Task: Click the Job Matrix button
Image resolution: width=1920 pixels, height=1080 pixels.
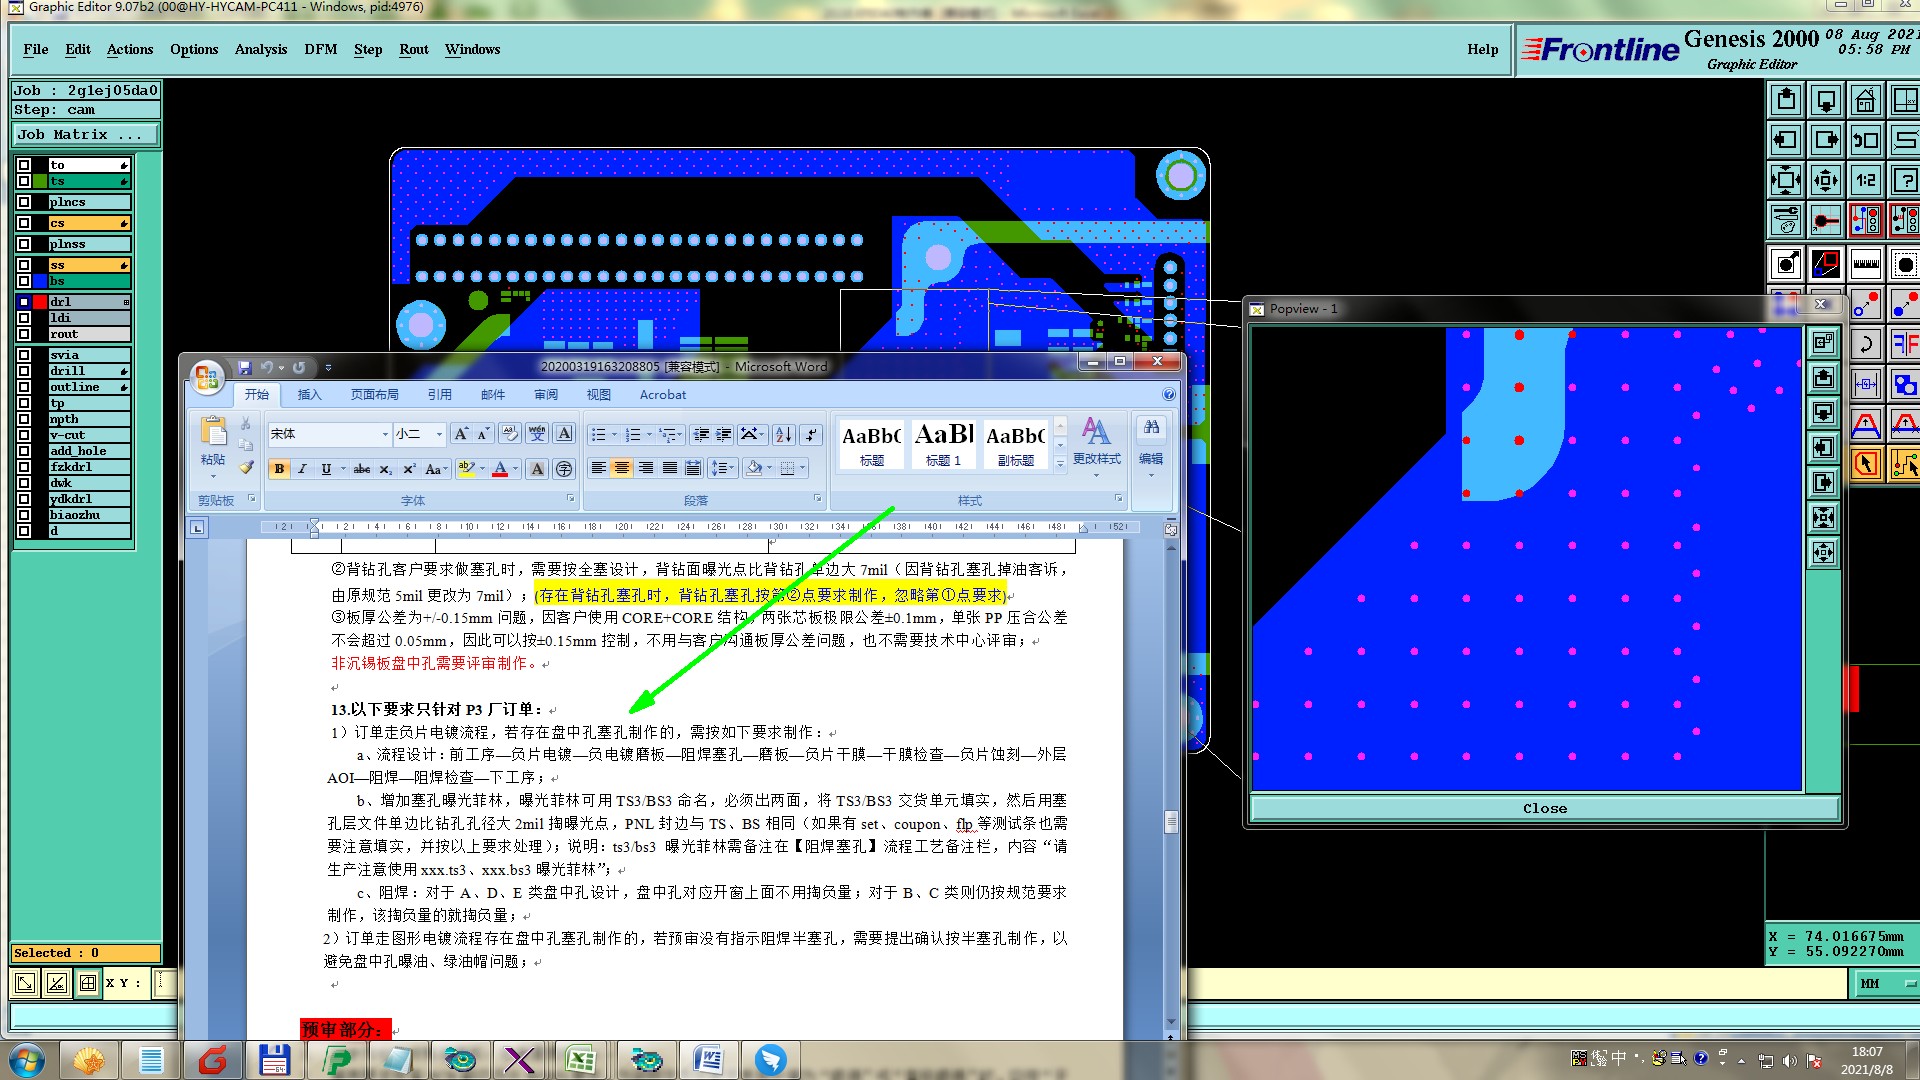Action: point(85,134)
